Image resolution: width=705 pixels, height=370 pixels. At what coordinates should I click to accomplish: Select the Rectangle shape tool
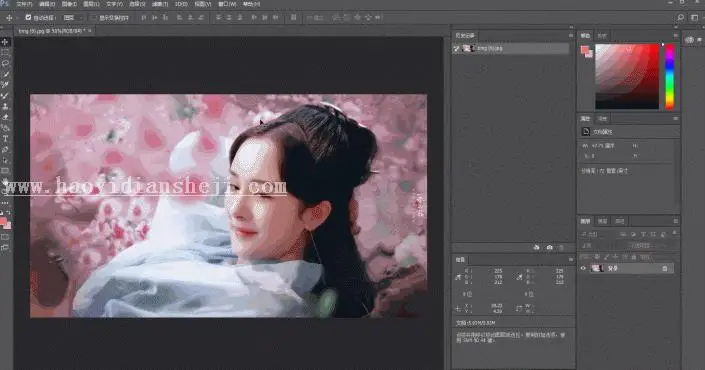pos(5,171)
